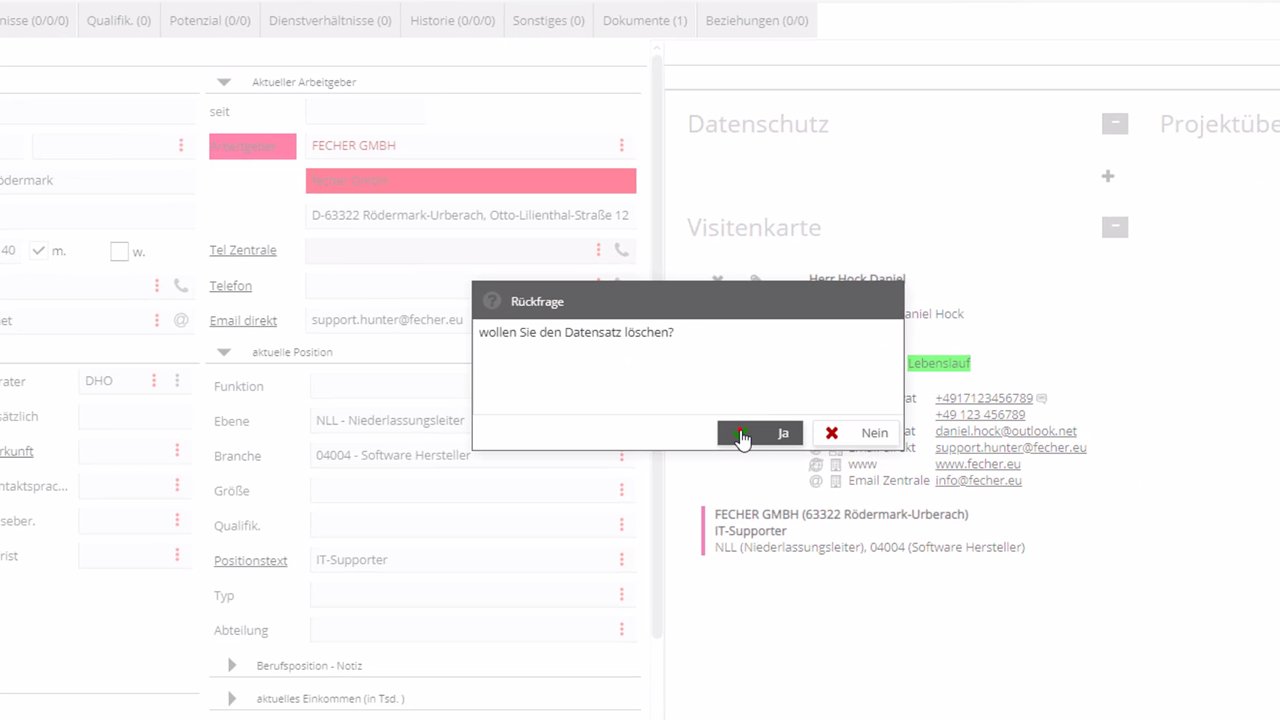Collapse the Visitenkarte panel with minus button
This screenshot has height=720, width=1280.
(x=1115, y=227)
